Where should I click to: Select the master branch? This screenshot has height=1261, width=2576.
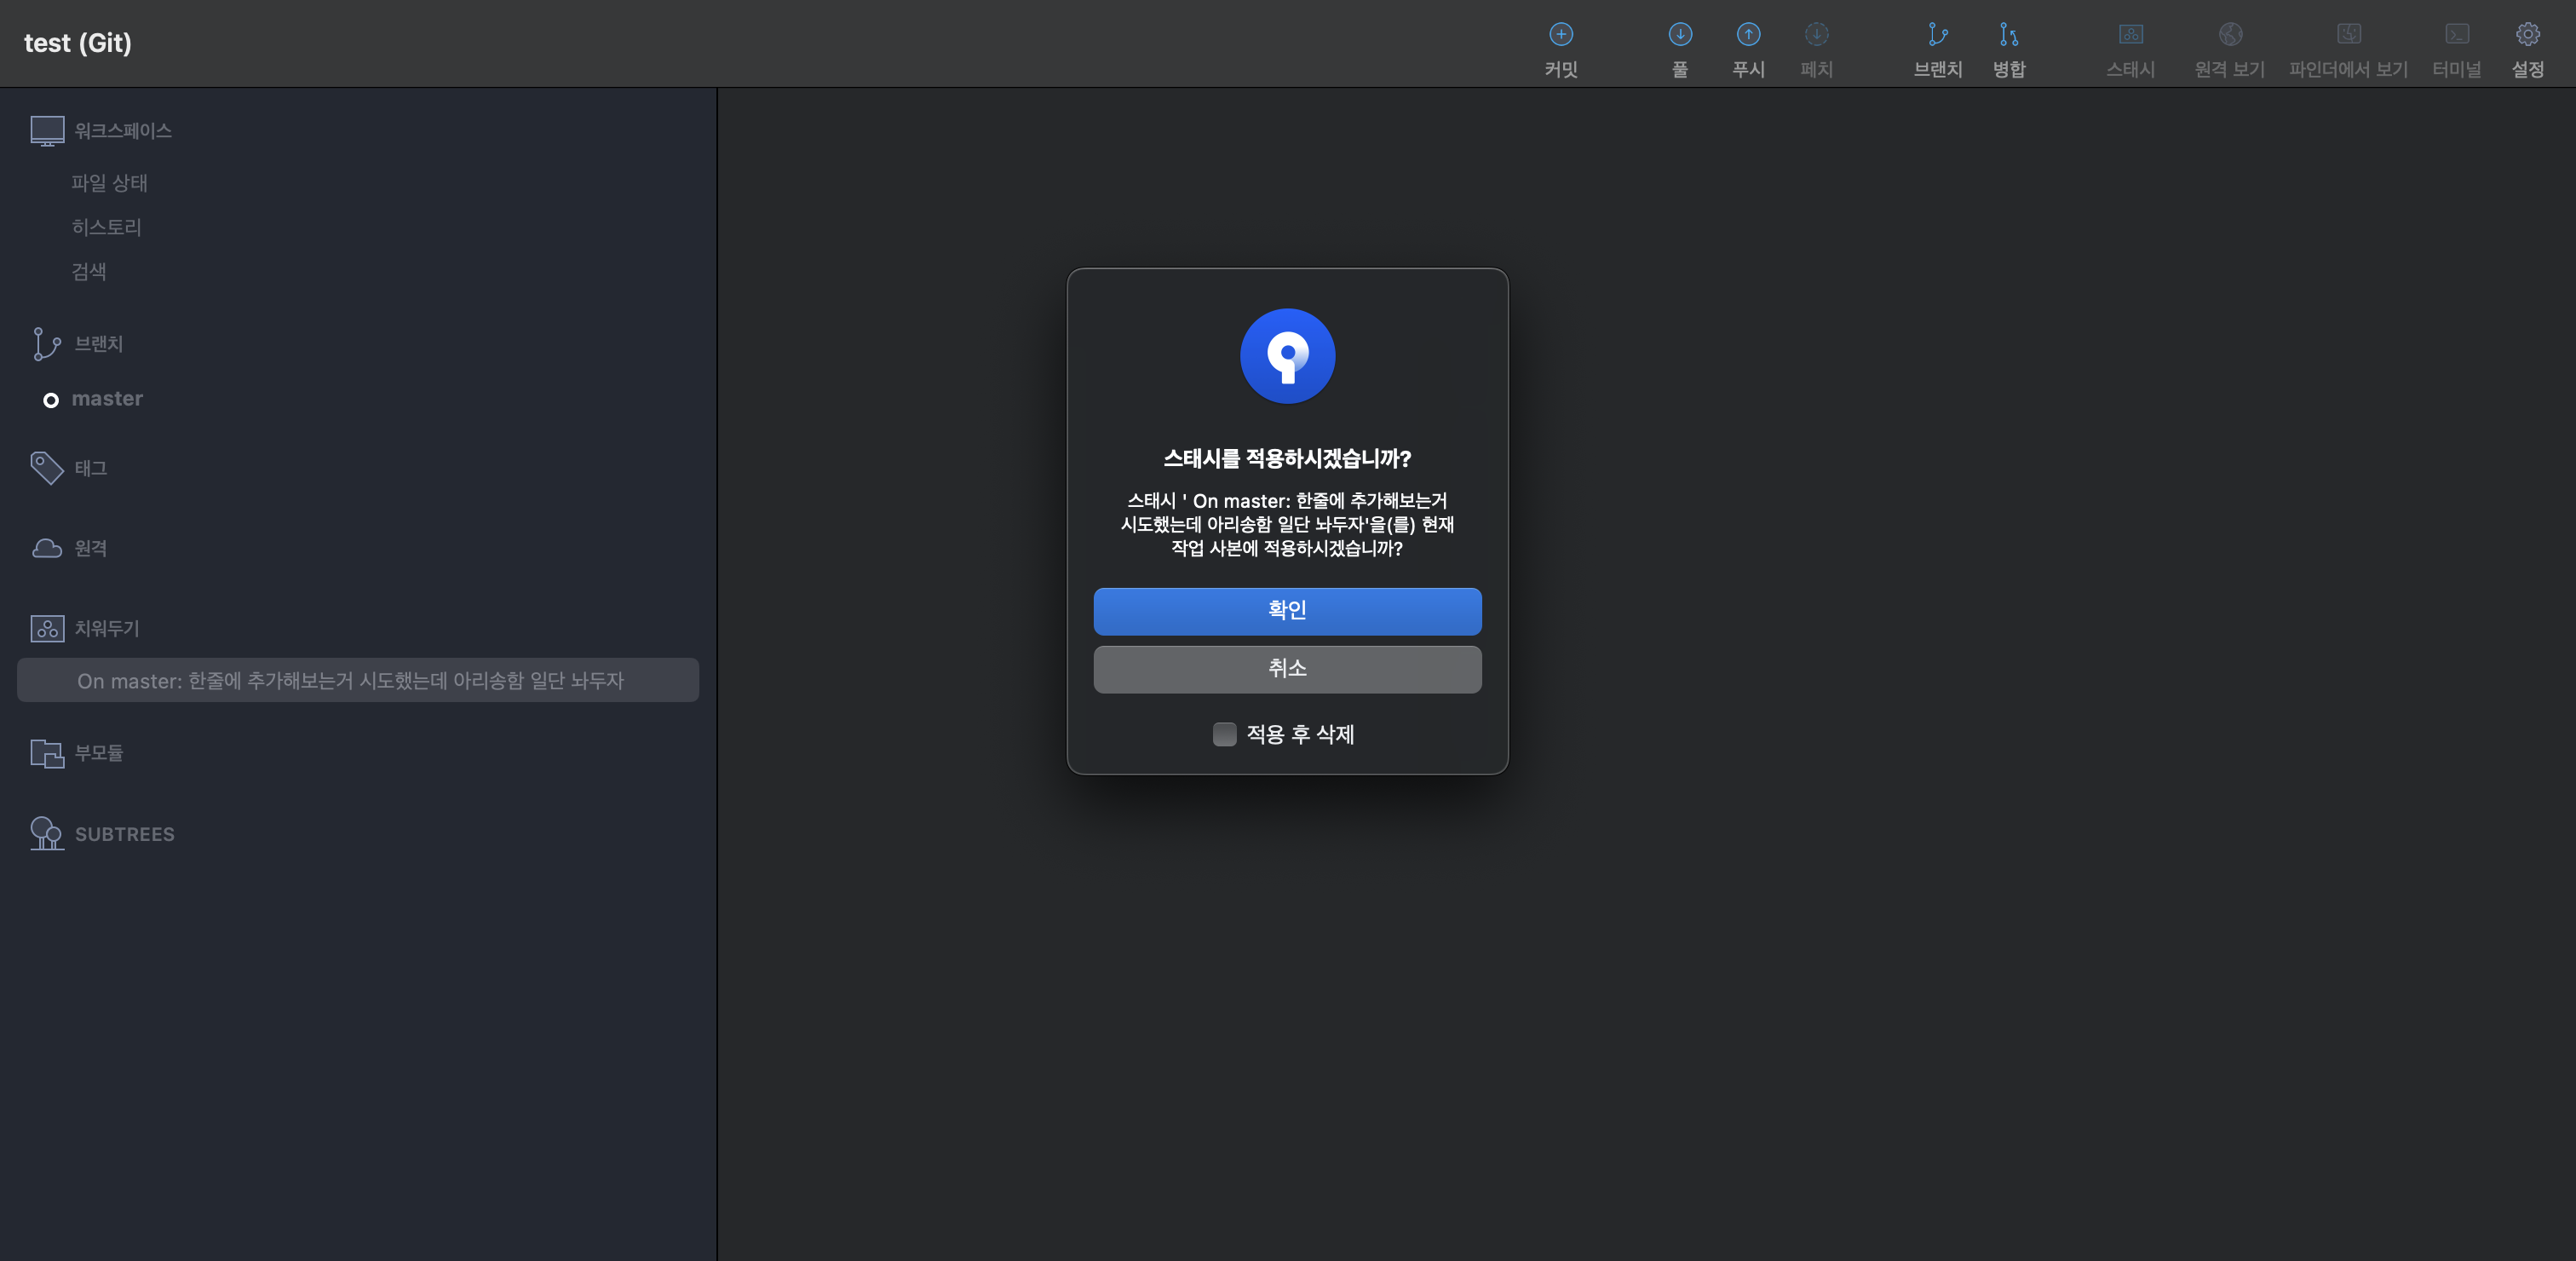107,399
